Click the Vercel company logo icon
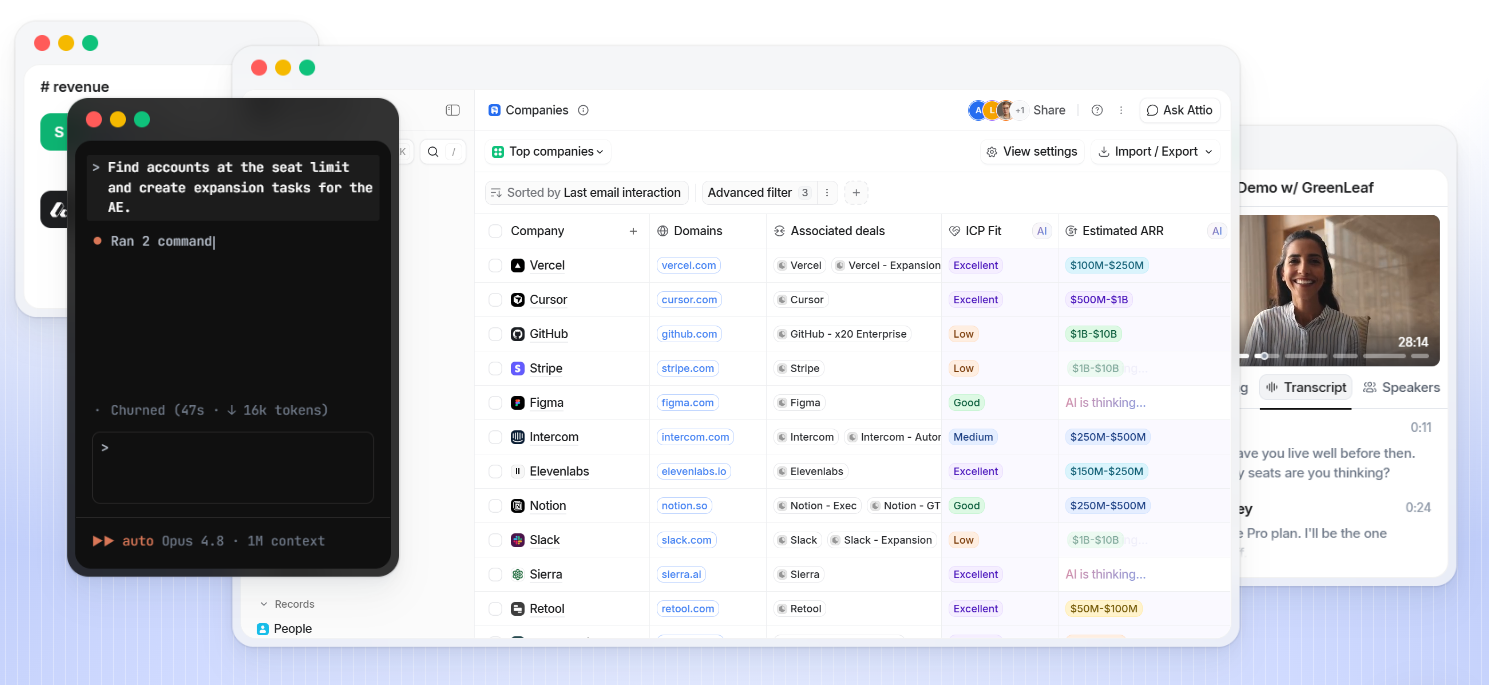Screen dimensions: 1489x685 (x=518, y=265)
